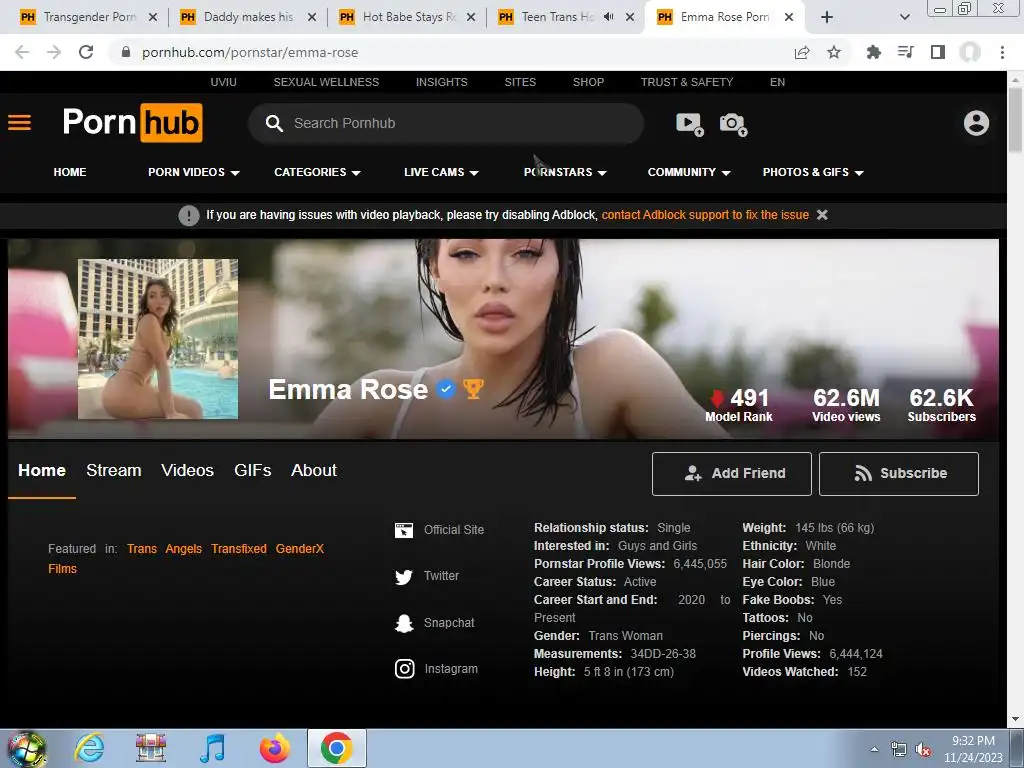This screenshot has height=768, width=1024.
Task: Click the Search Pornhub input field
Action: point(446,123)
